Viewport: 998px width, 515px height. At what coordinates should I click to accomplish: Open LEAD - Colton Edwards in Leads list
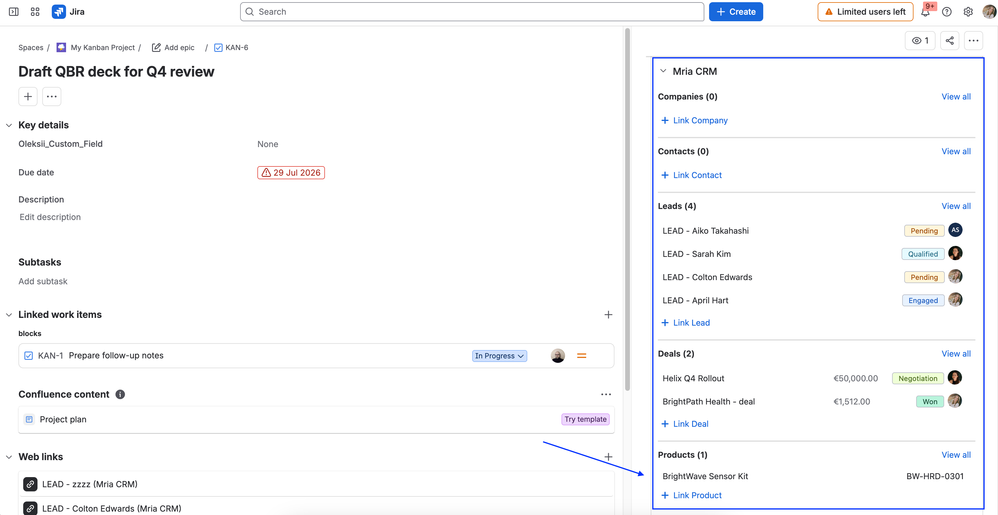pos(707,278)
